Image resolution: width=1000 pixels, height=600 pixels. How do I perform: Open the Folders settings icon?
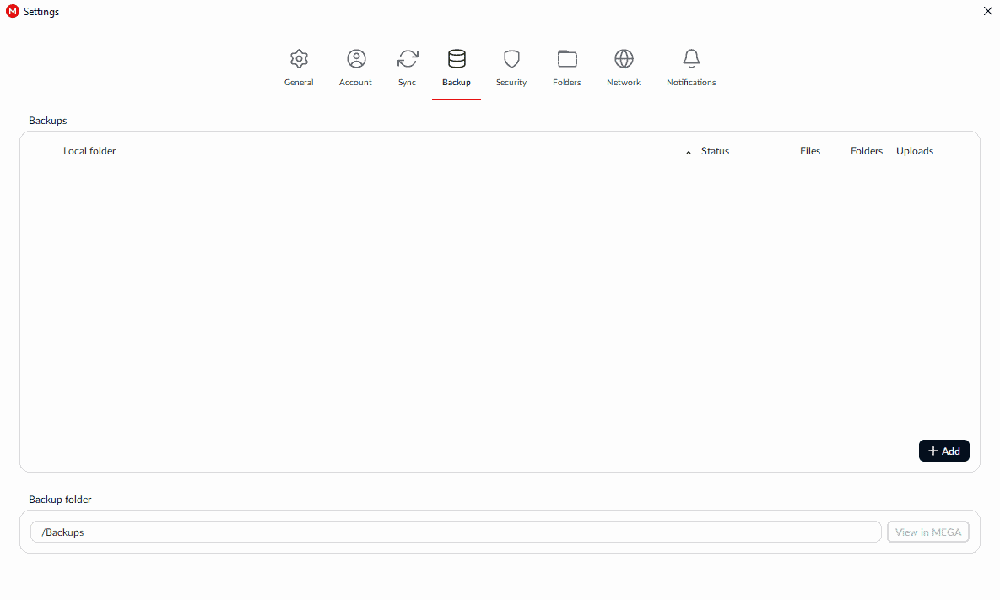pos(567,59)
